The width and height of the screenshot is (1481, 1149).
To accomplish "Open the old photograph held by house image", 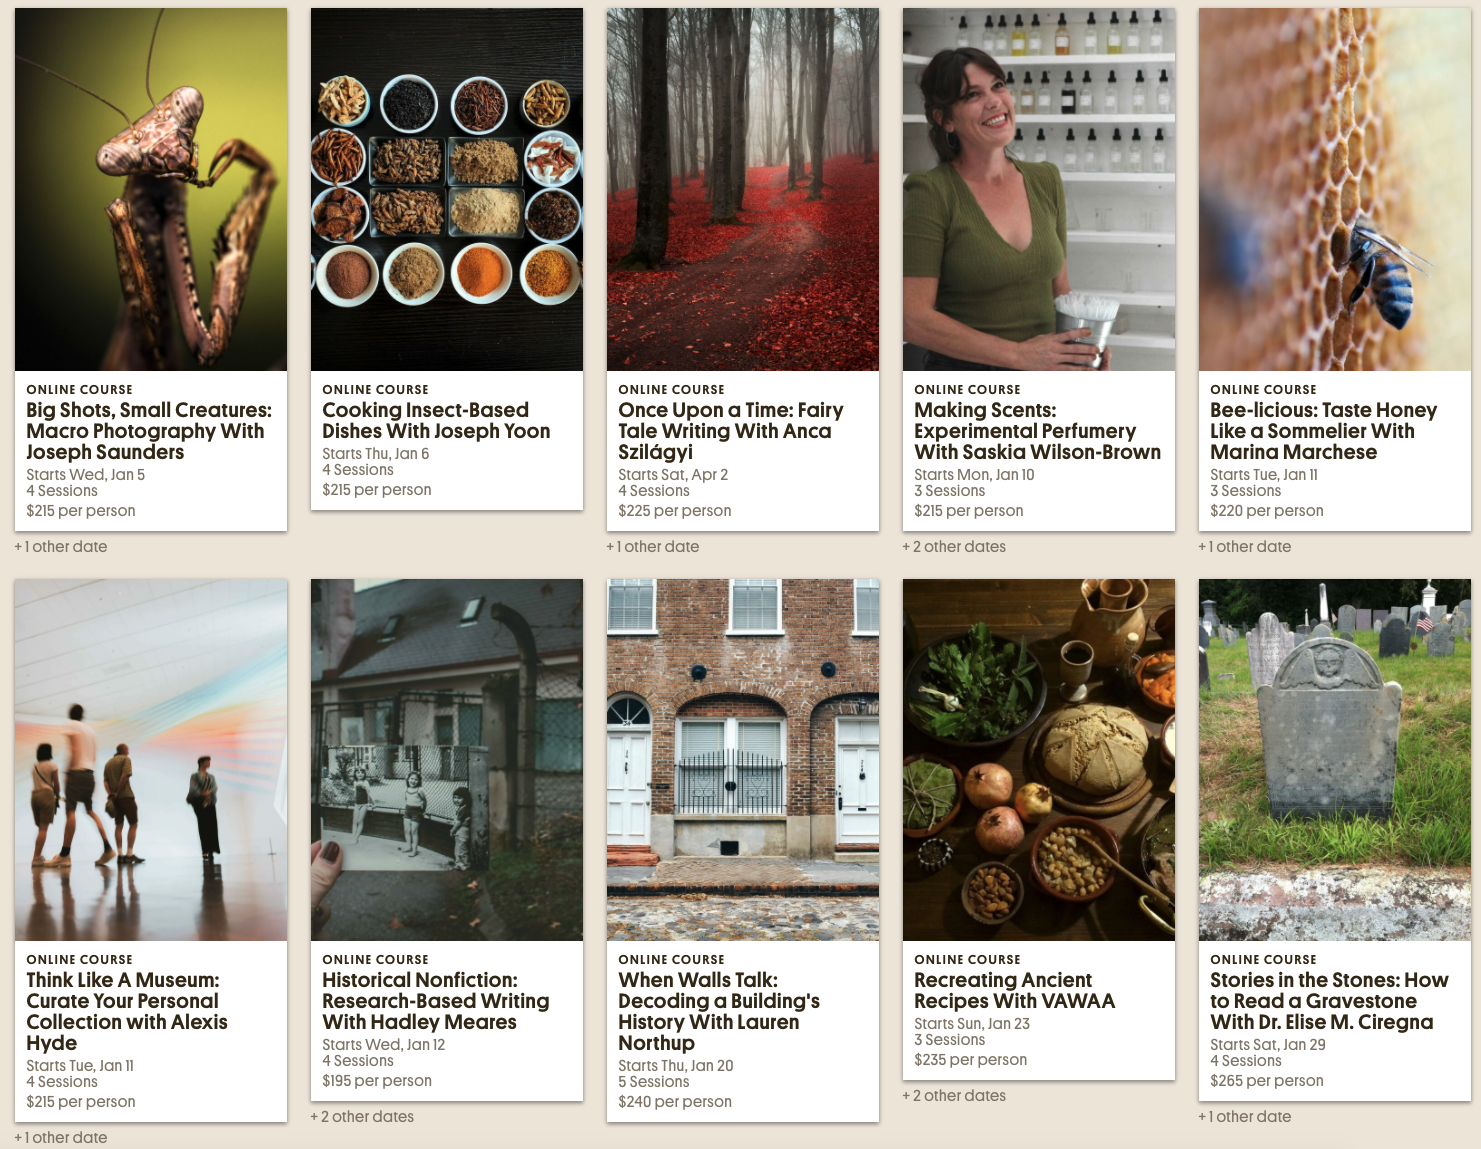I will pyautogui.click(x=447, y=760).
